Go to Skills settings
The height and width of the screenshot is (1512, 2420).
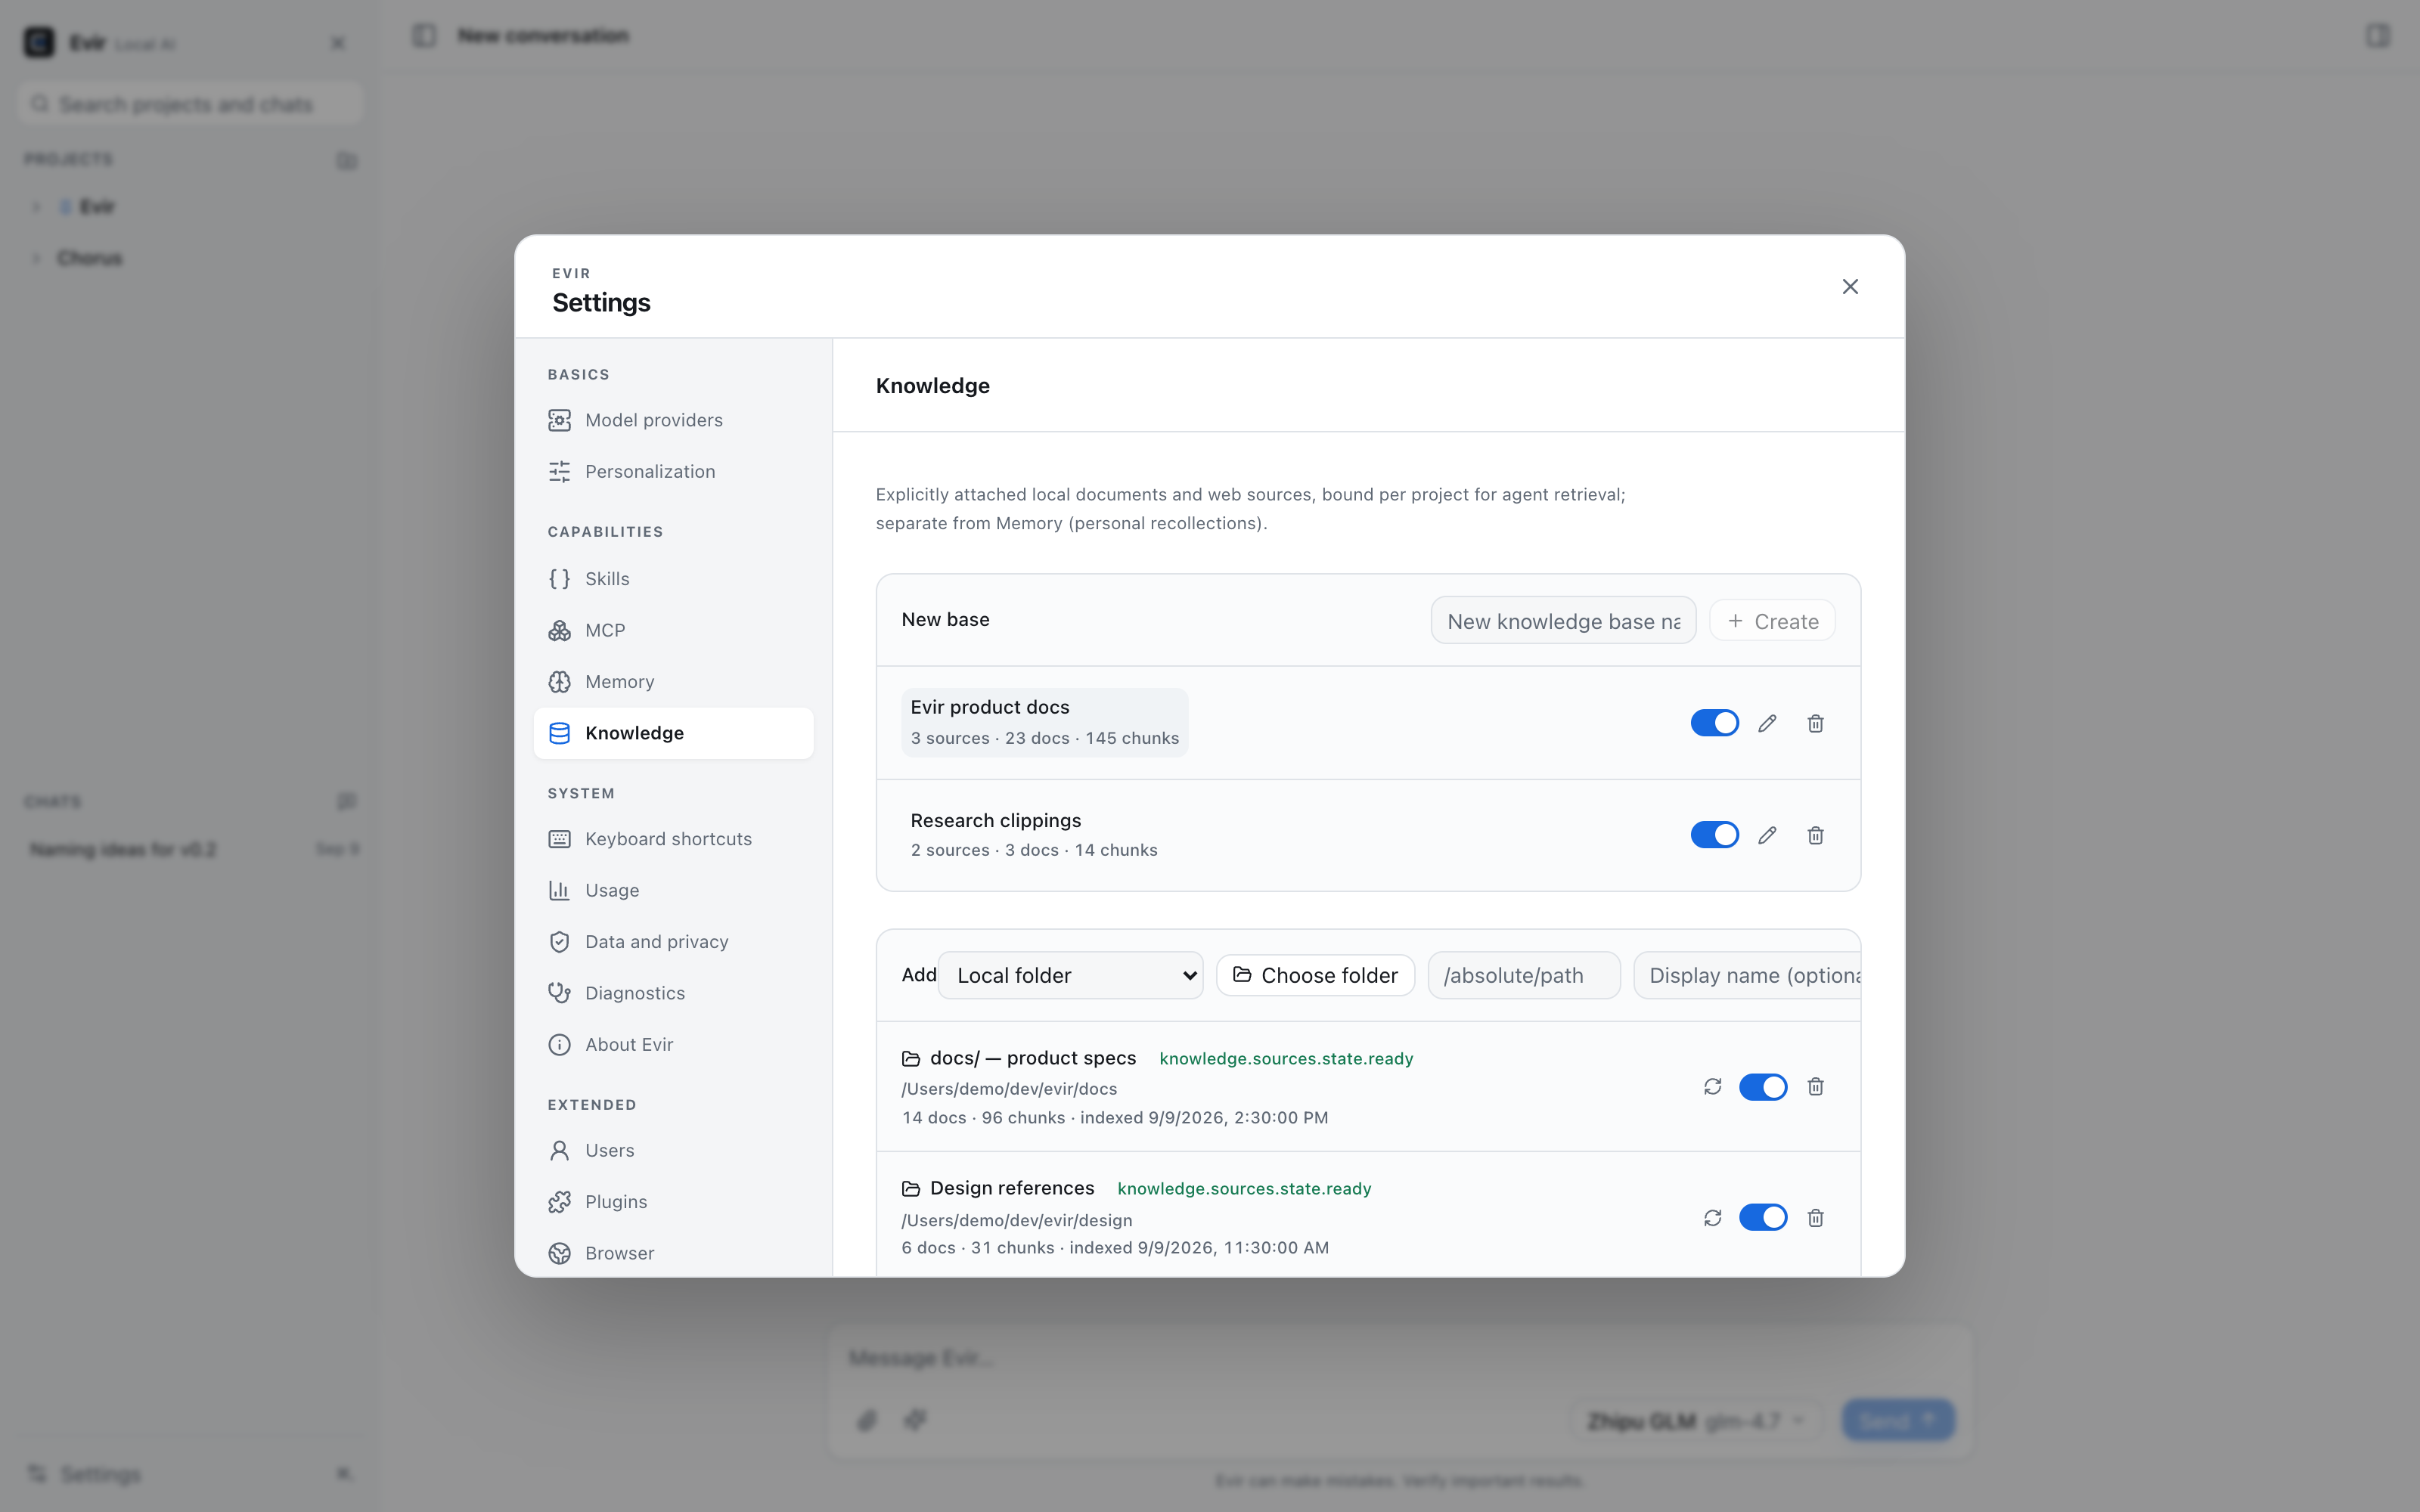pos(673,579)
